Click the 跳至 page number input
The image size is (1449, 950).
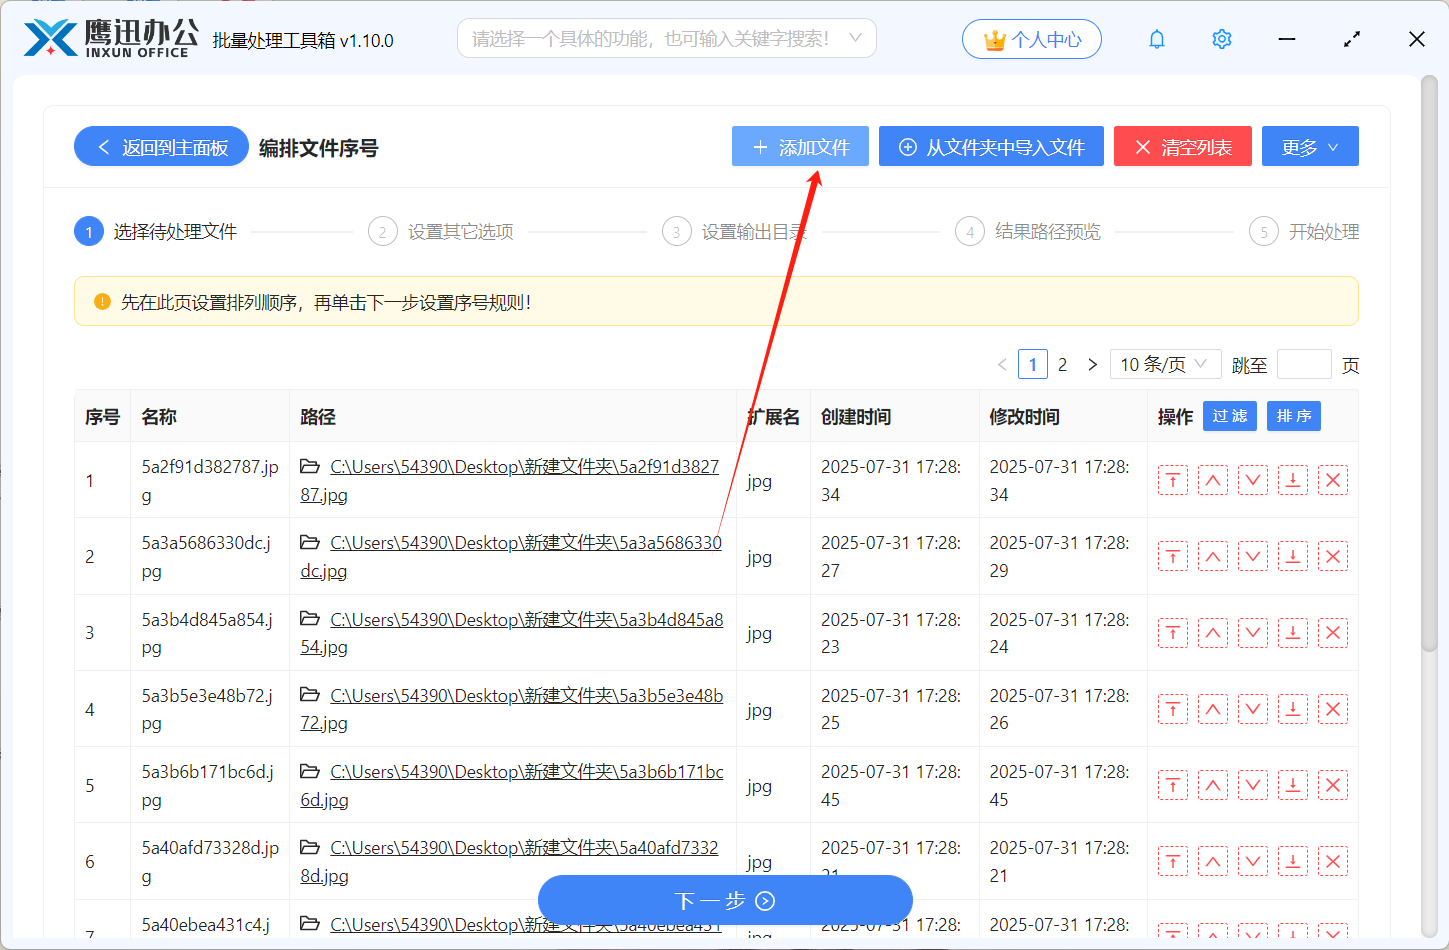[1304, 365]
